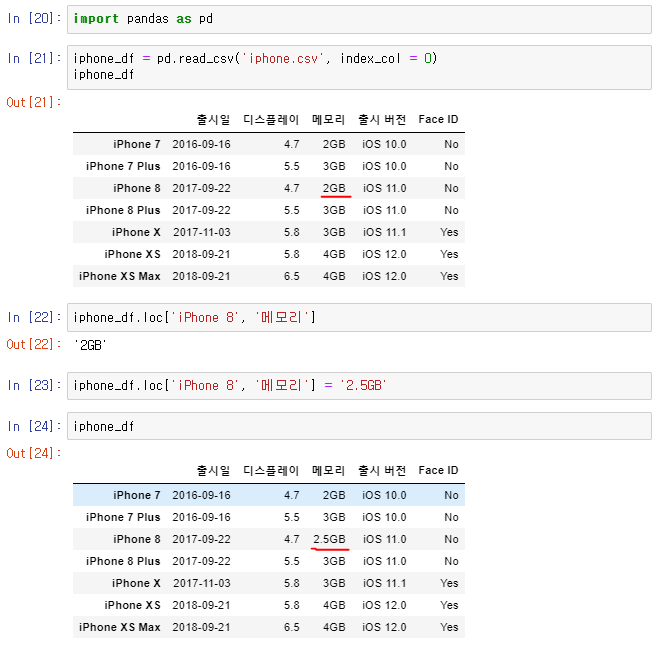Click the highlighted 'iPhone 7' row in second table
Screen dimensions: 661x646
coord(269,495)
